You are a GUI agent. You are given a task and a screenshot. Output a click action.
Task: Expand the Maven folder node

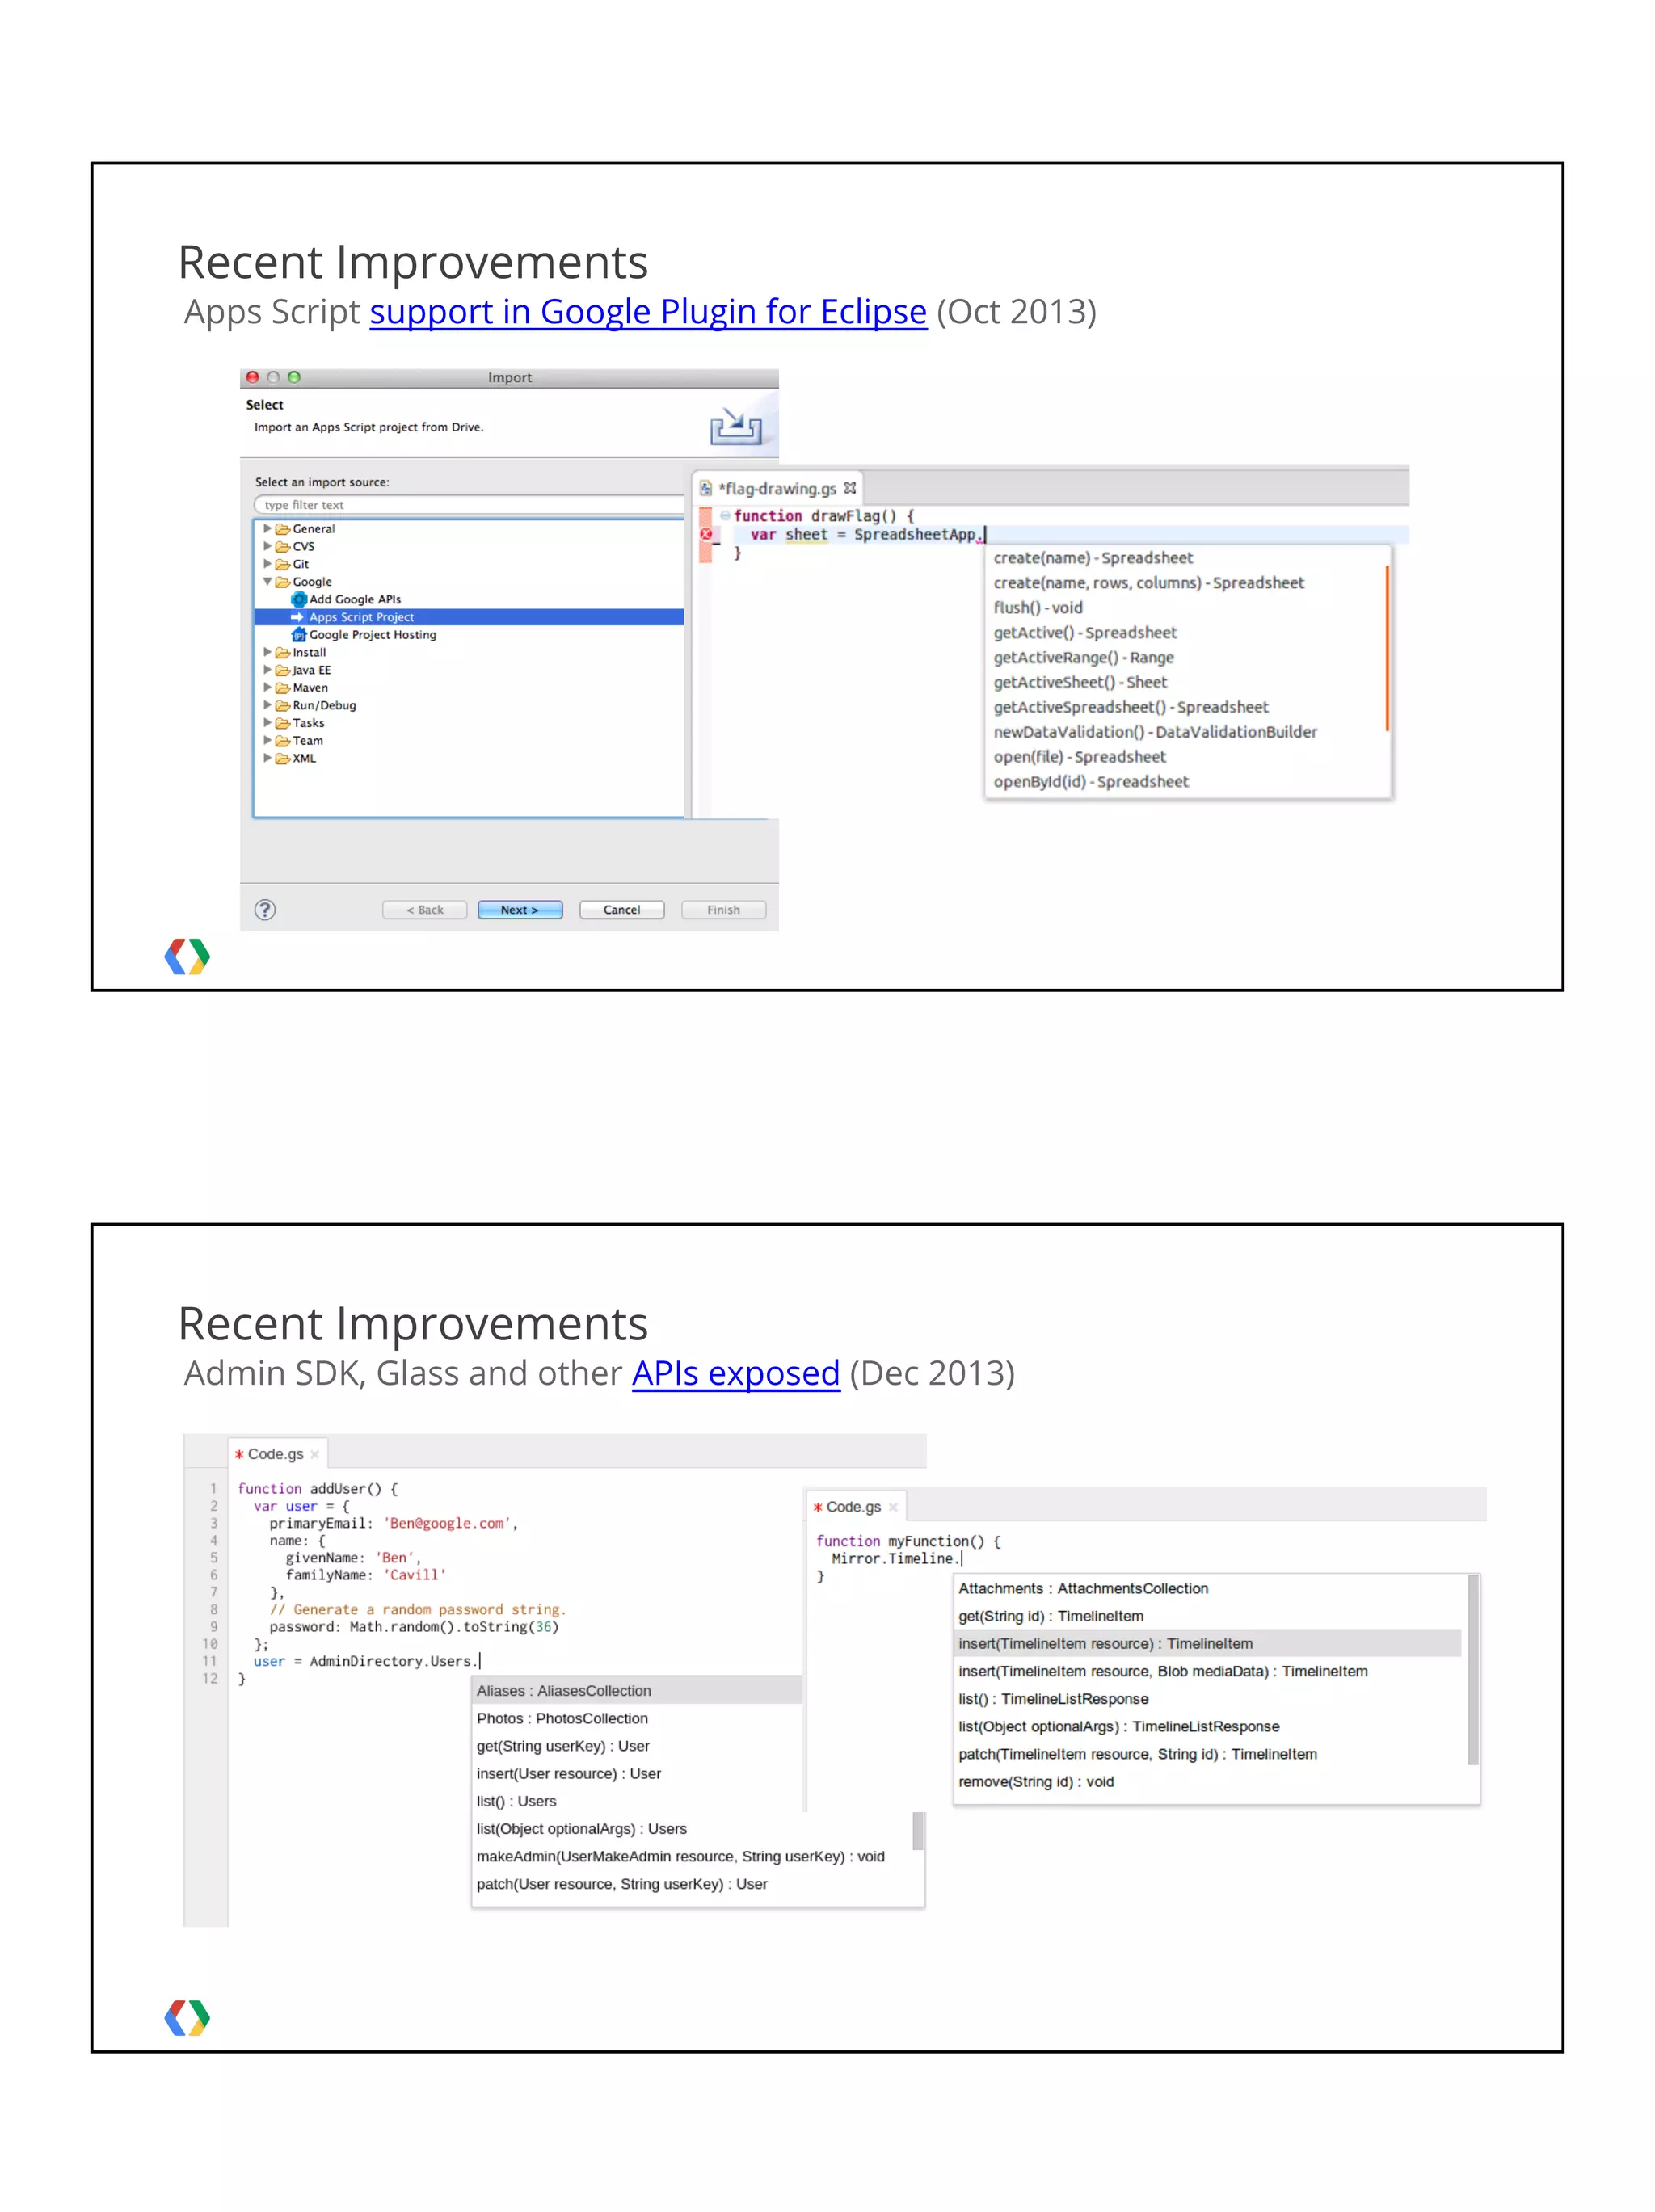(x=267, y=687)
